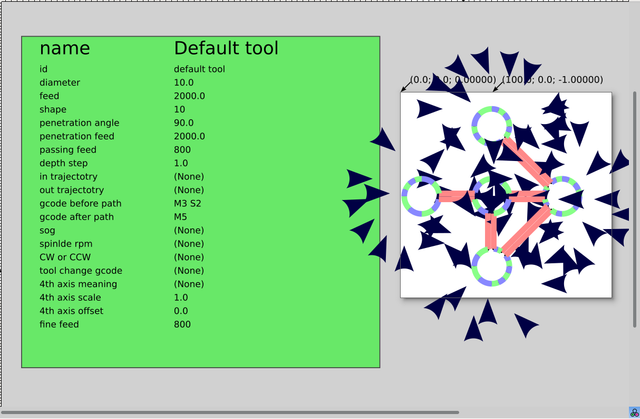The image size is (640, 419).
Task: Click the fine feed value 800
Action: 182,324
